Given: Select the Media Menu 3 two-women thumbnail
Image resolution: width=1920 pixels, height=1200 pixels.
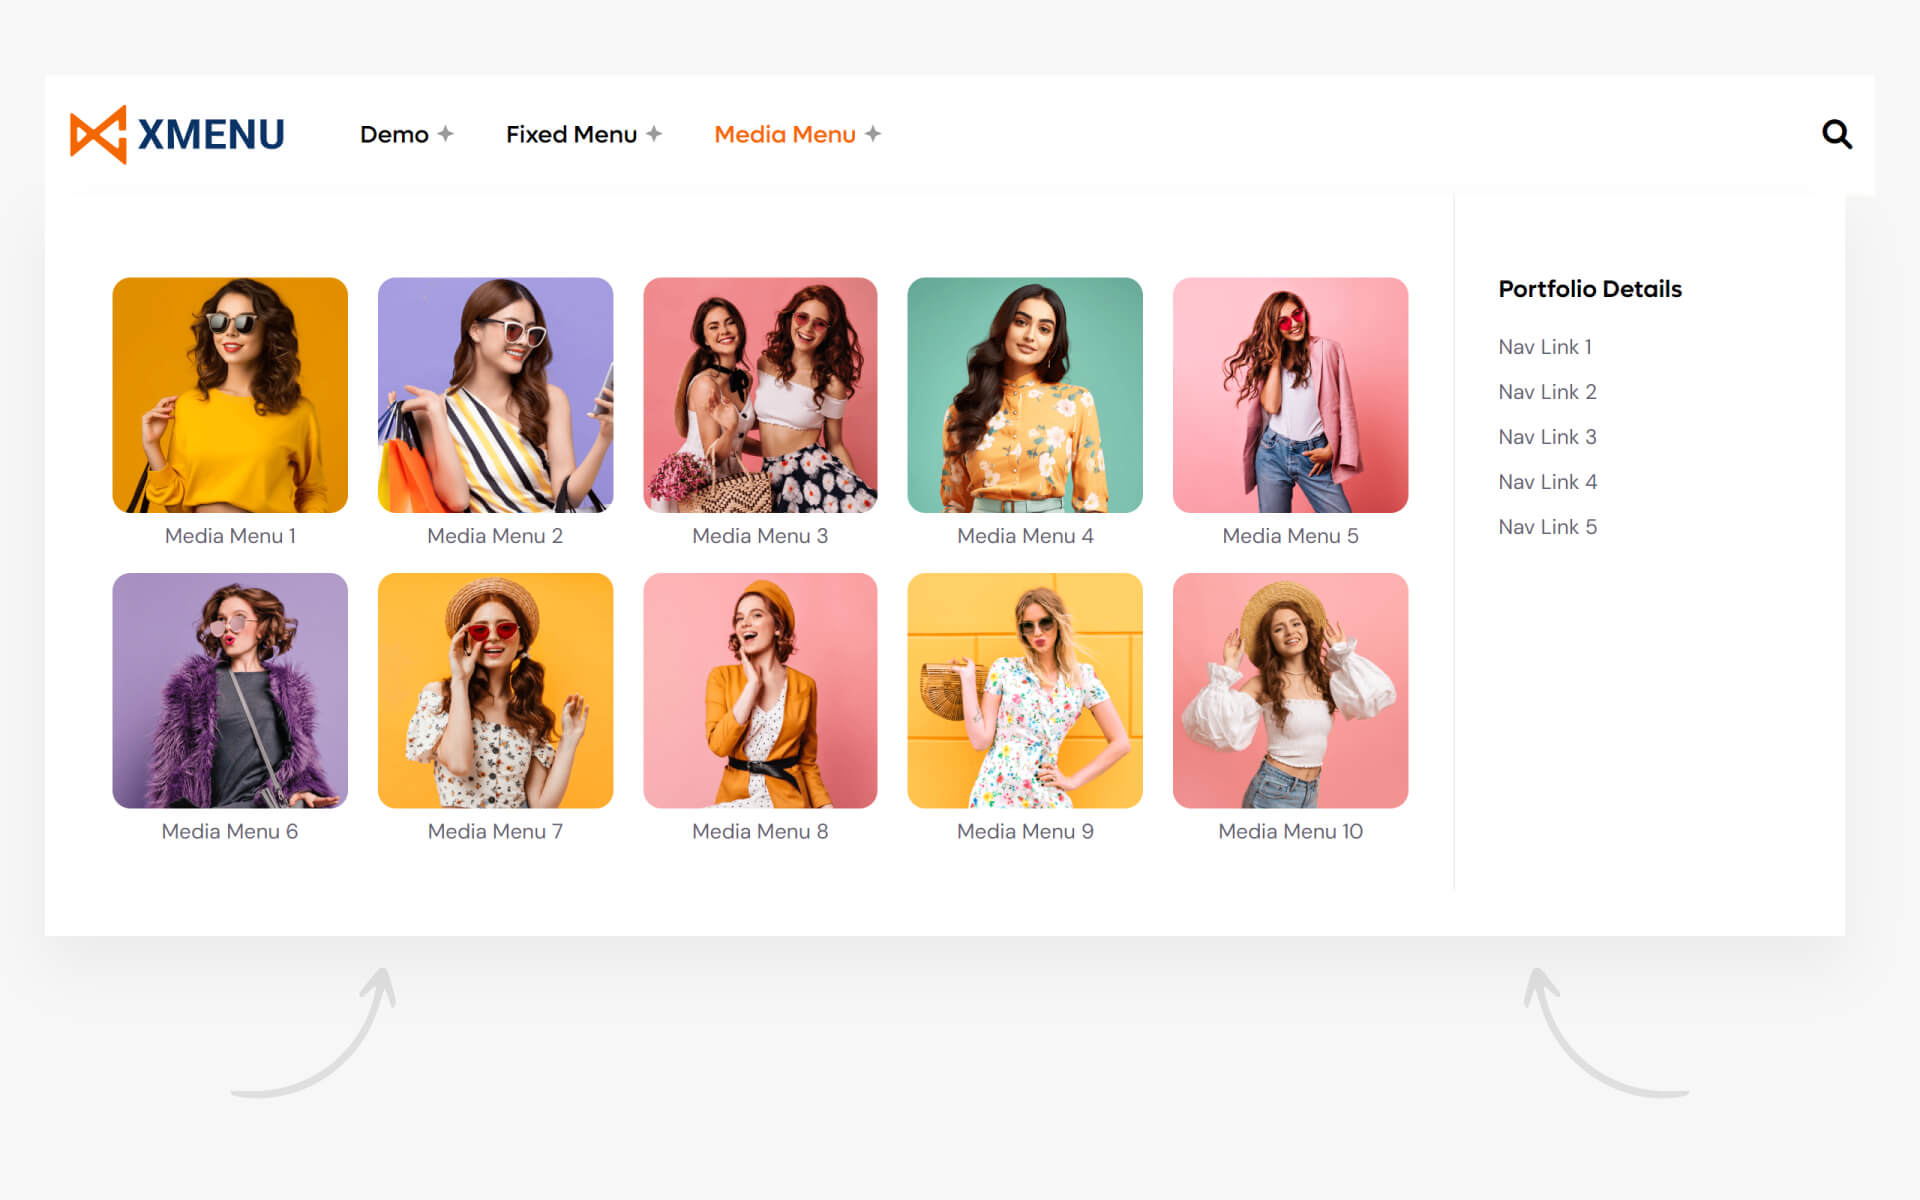Looking at the screenshot, I should pyautogui.click(x=760, y=395).
